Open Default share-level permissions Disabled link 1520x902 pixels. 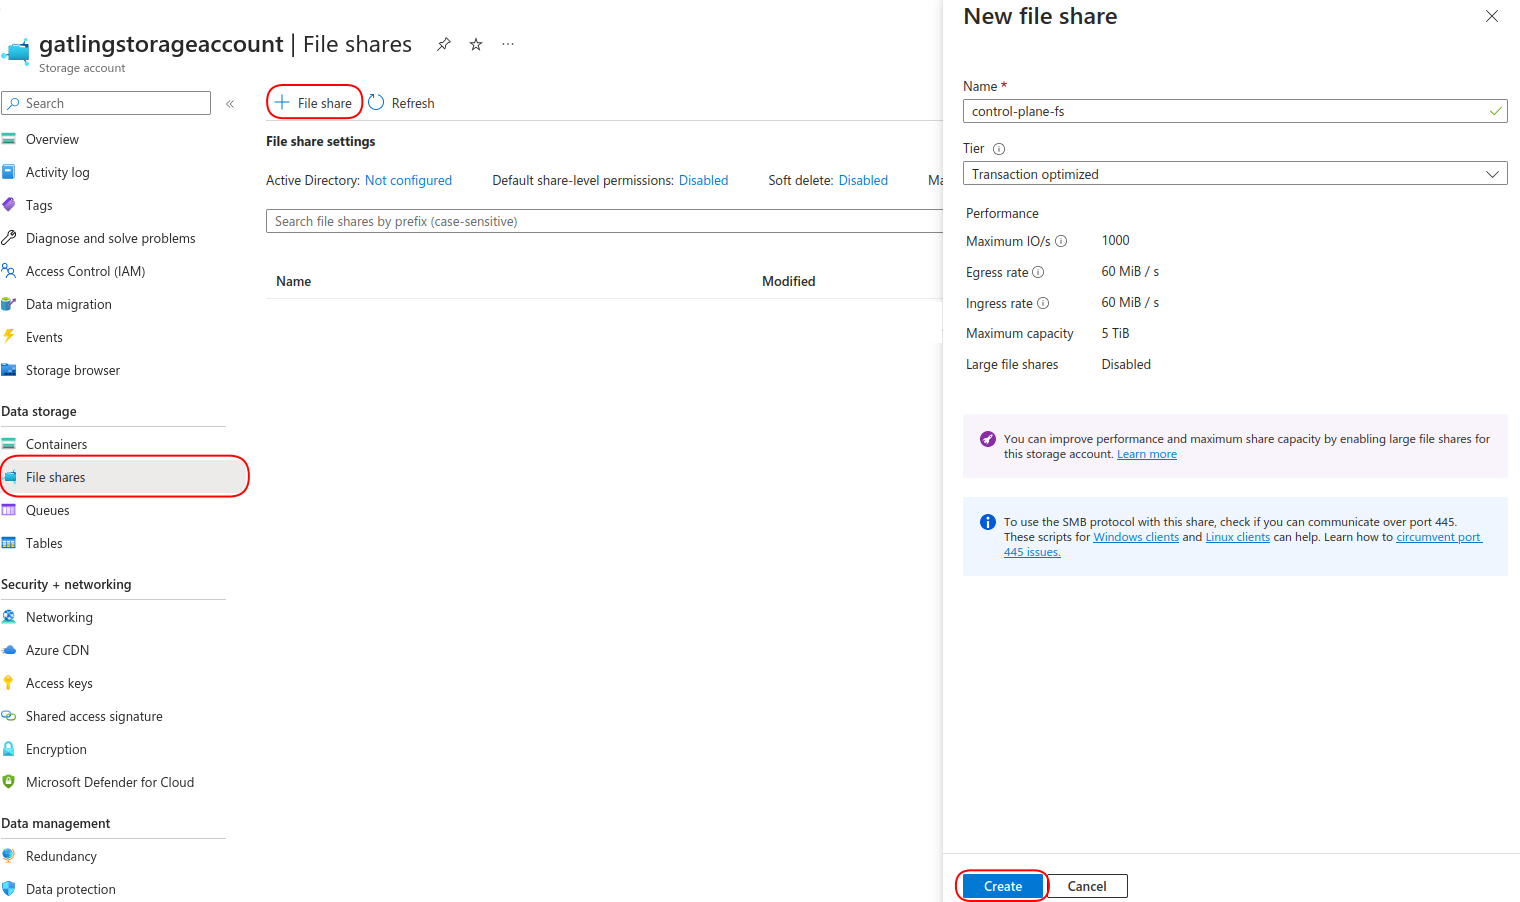(703, 181)
